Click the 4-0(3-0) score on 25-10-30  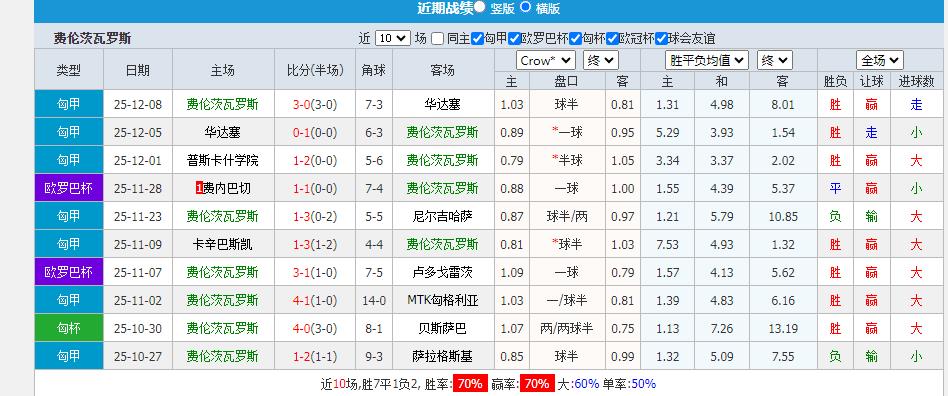point(314,328)
